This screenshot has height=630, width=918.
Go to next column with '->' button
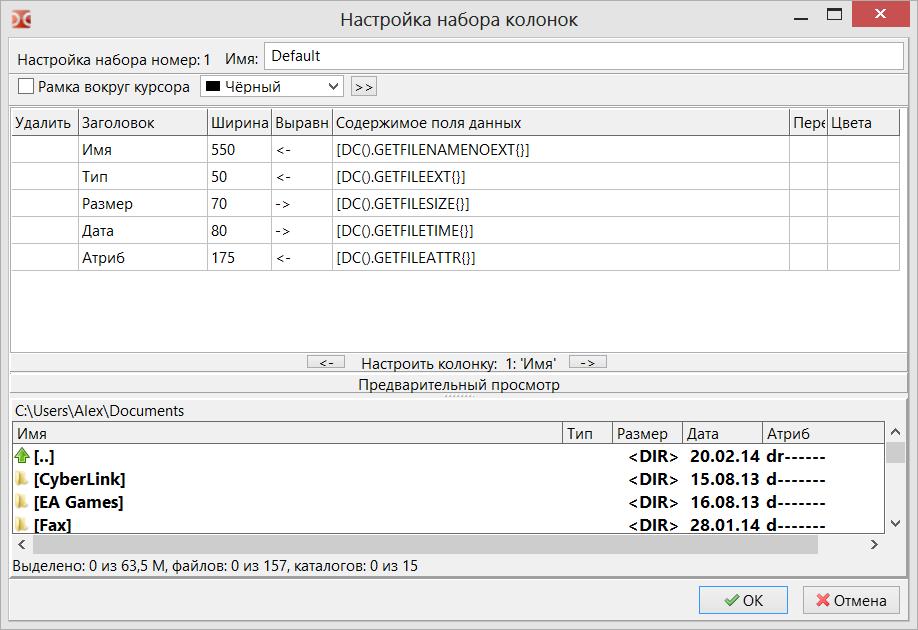point(587,363)
